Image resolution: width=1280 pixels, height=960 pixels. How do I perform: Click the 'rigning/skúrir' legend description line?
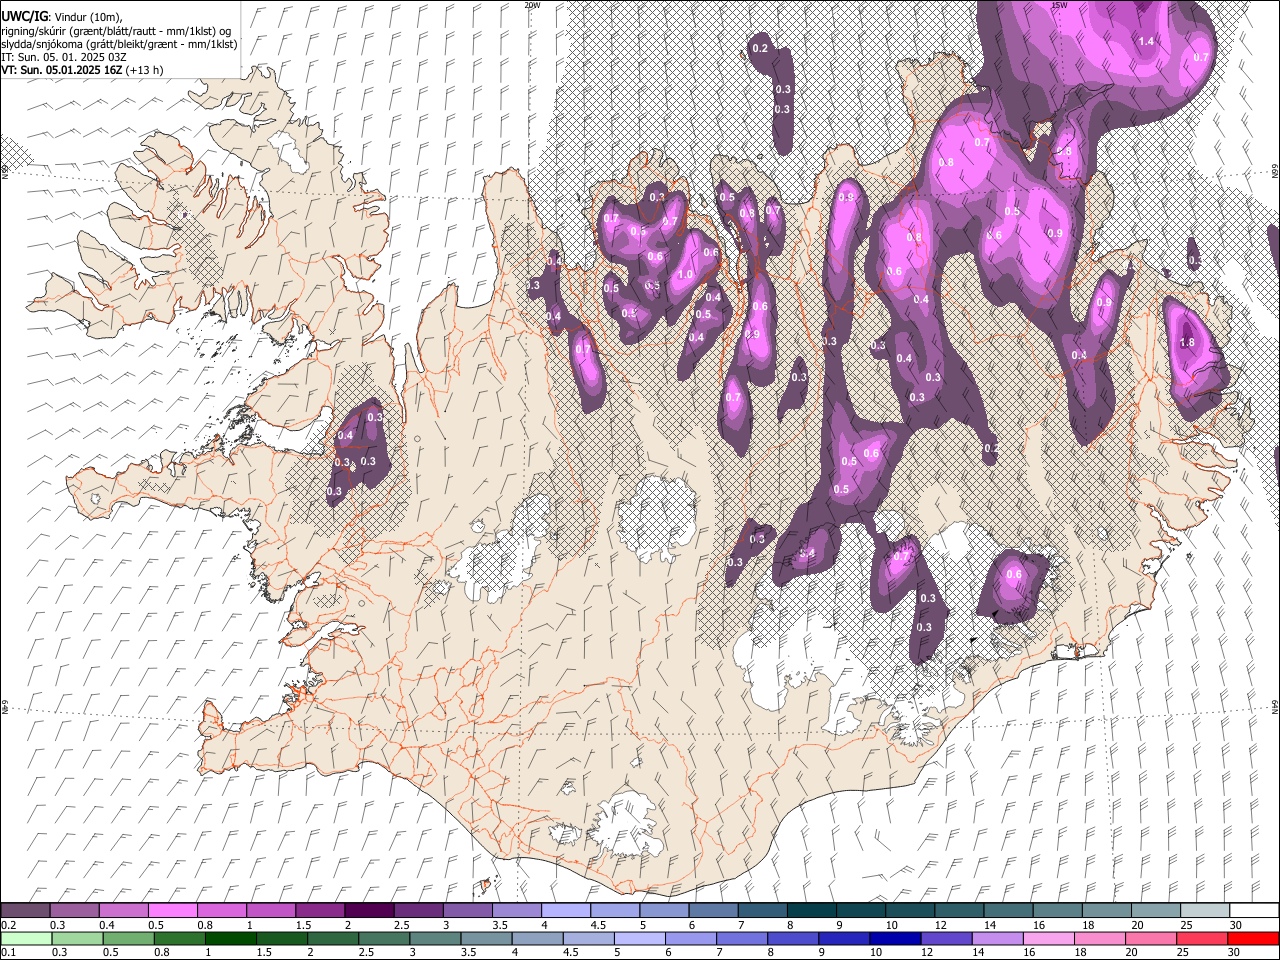(x=116, y=31)
